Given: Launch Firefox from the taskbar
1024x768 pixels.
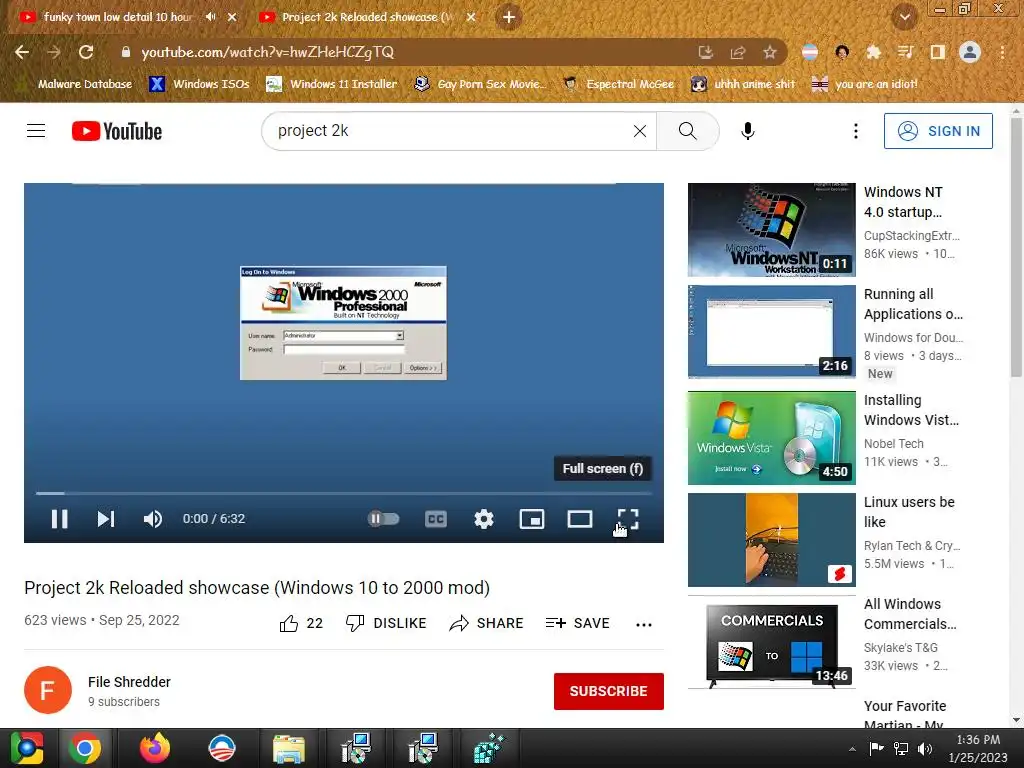Looking at the screenshot, I should [x=155, y=748].
